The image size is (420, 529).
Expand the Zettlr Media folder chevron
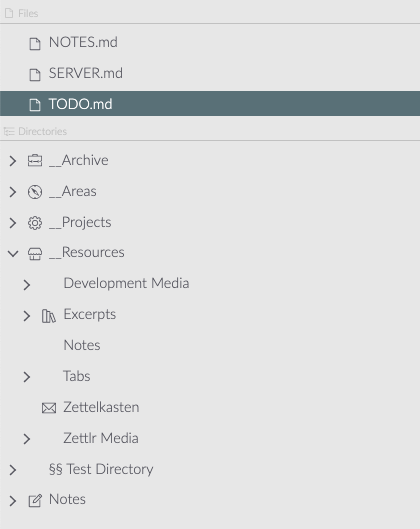(27, 439)
